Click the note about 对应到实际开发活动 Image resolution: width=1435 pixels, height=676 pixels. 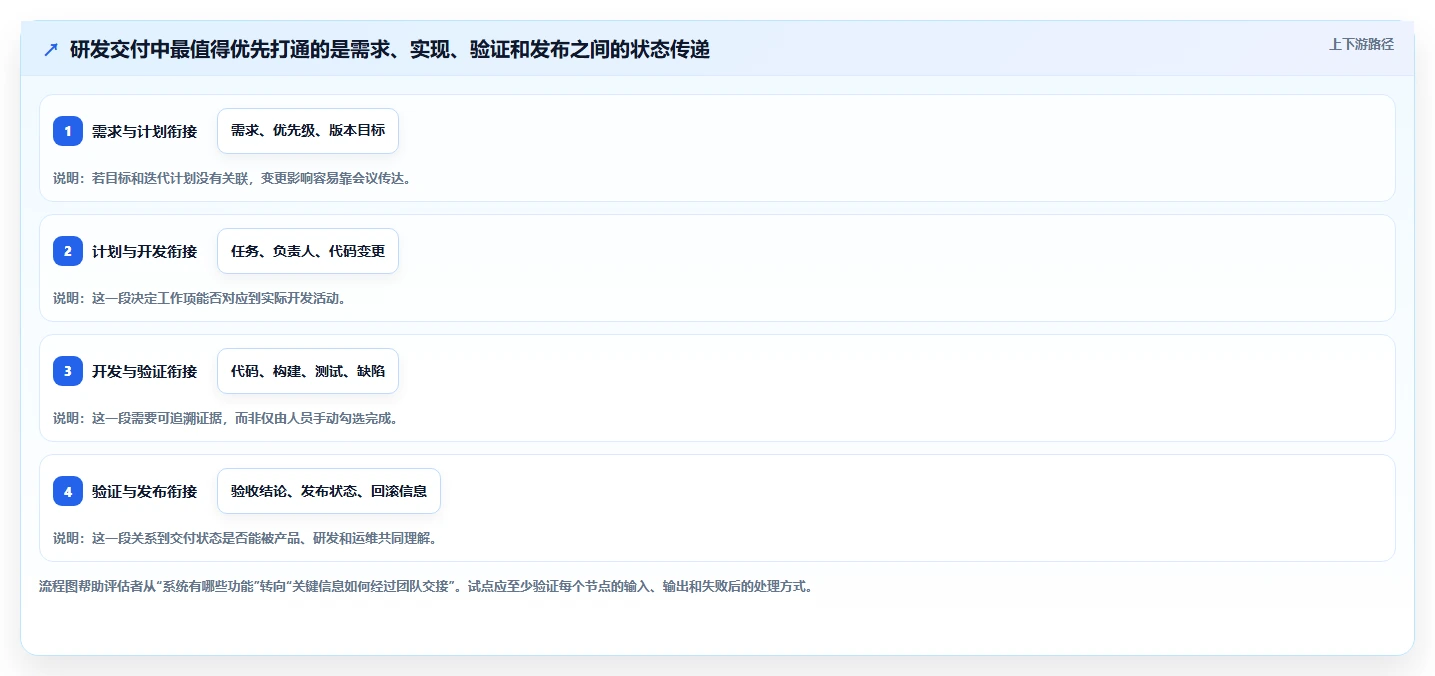(x=199, y=298)
